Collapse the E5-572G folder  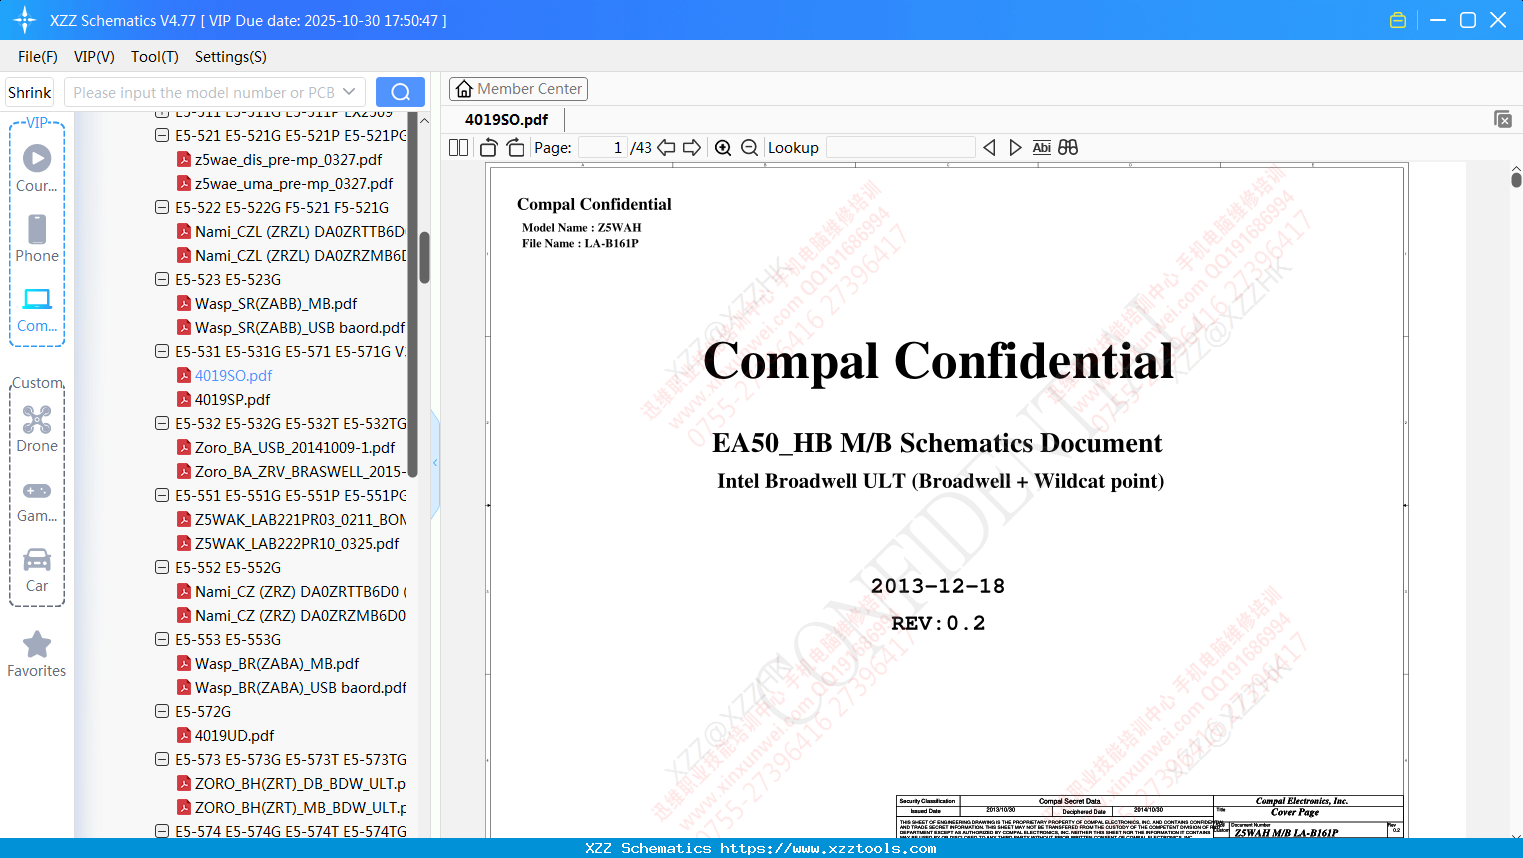click(x=162, y=711)
